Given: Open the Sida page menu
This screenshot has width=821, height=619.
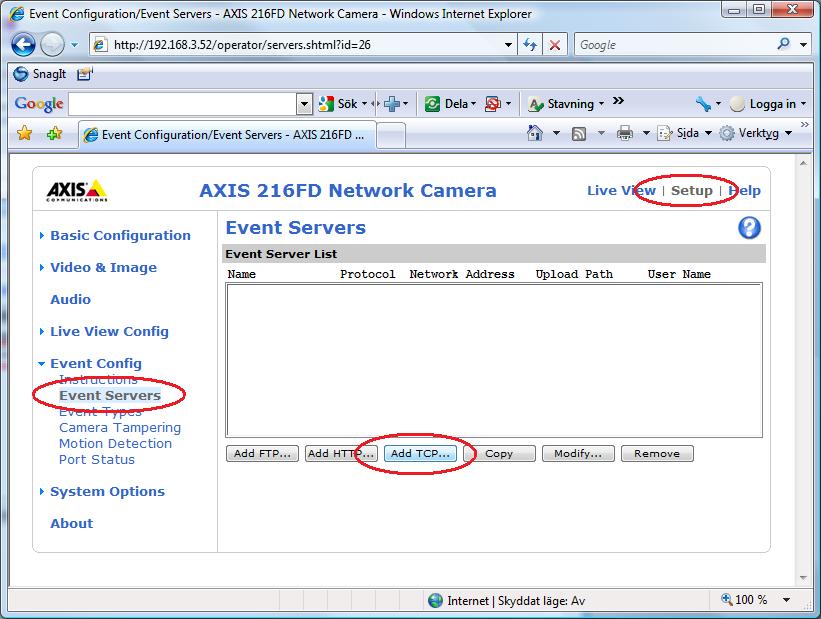Looking at the screenshot, I should point(684,133).
